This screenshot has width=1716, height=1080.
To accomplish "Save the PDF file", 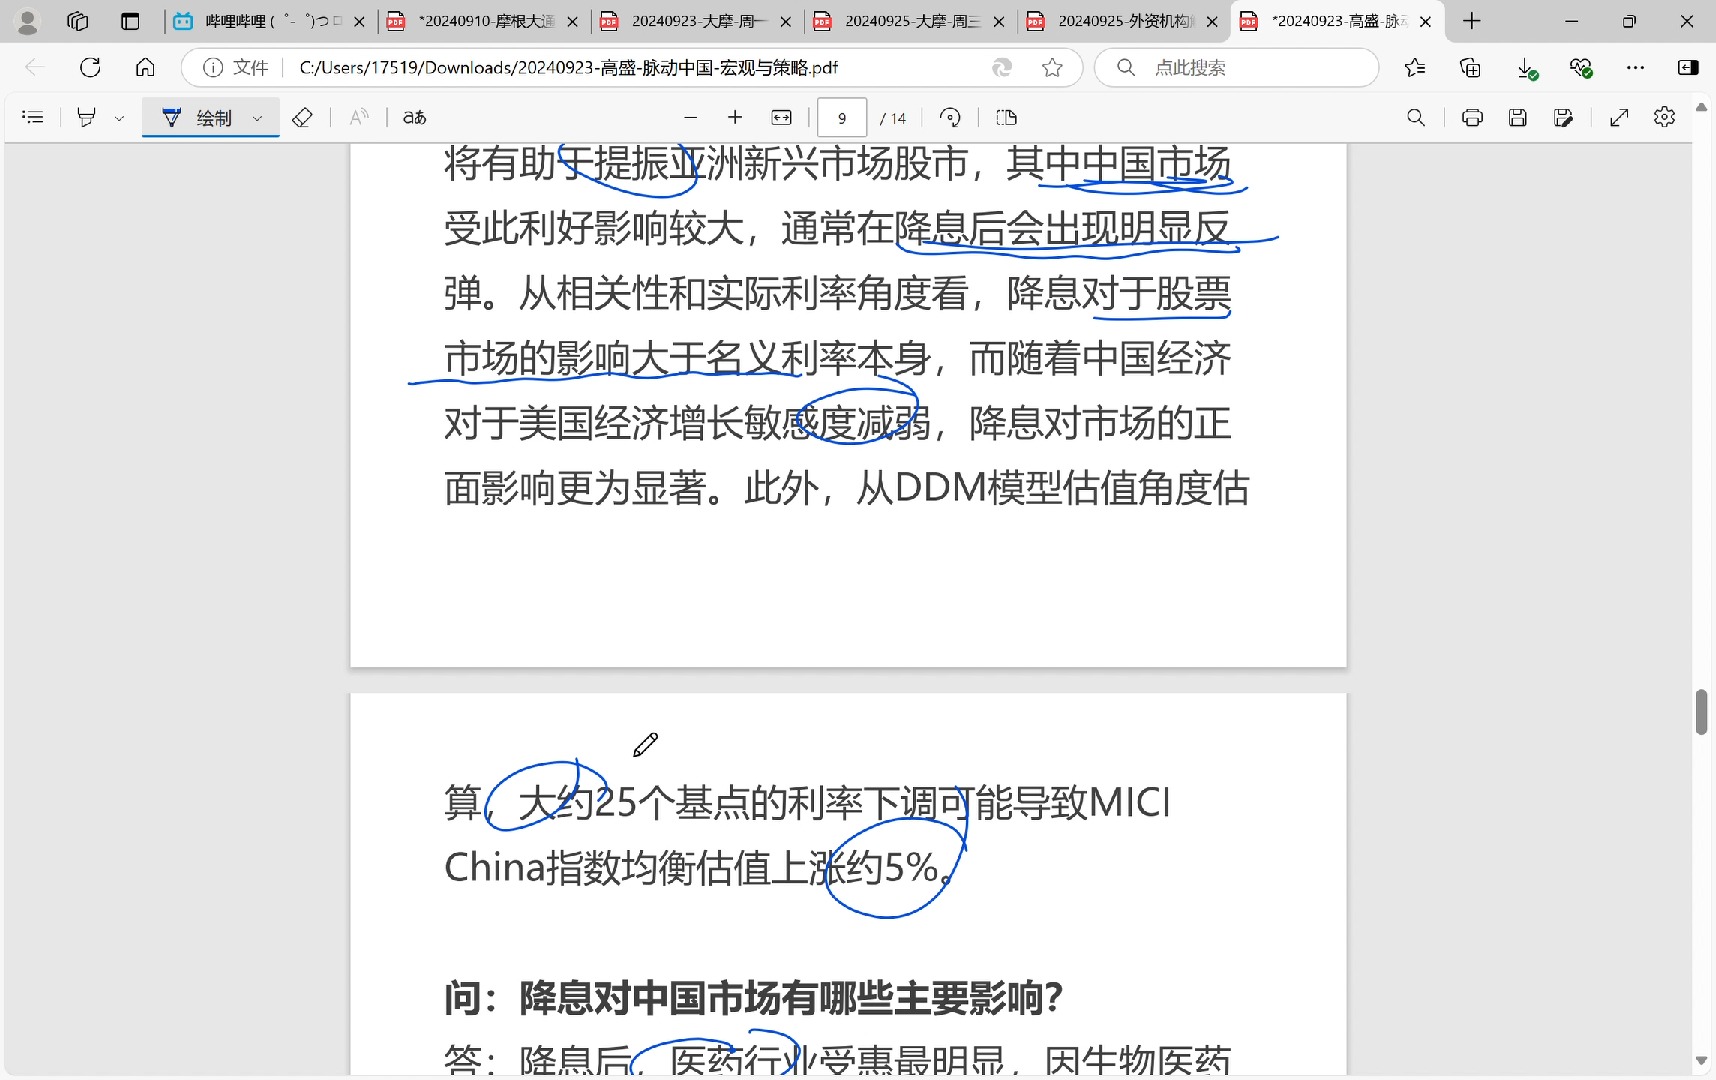I will (1518, 118).
